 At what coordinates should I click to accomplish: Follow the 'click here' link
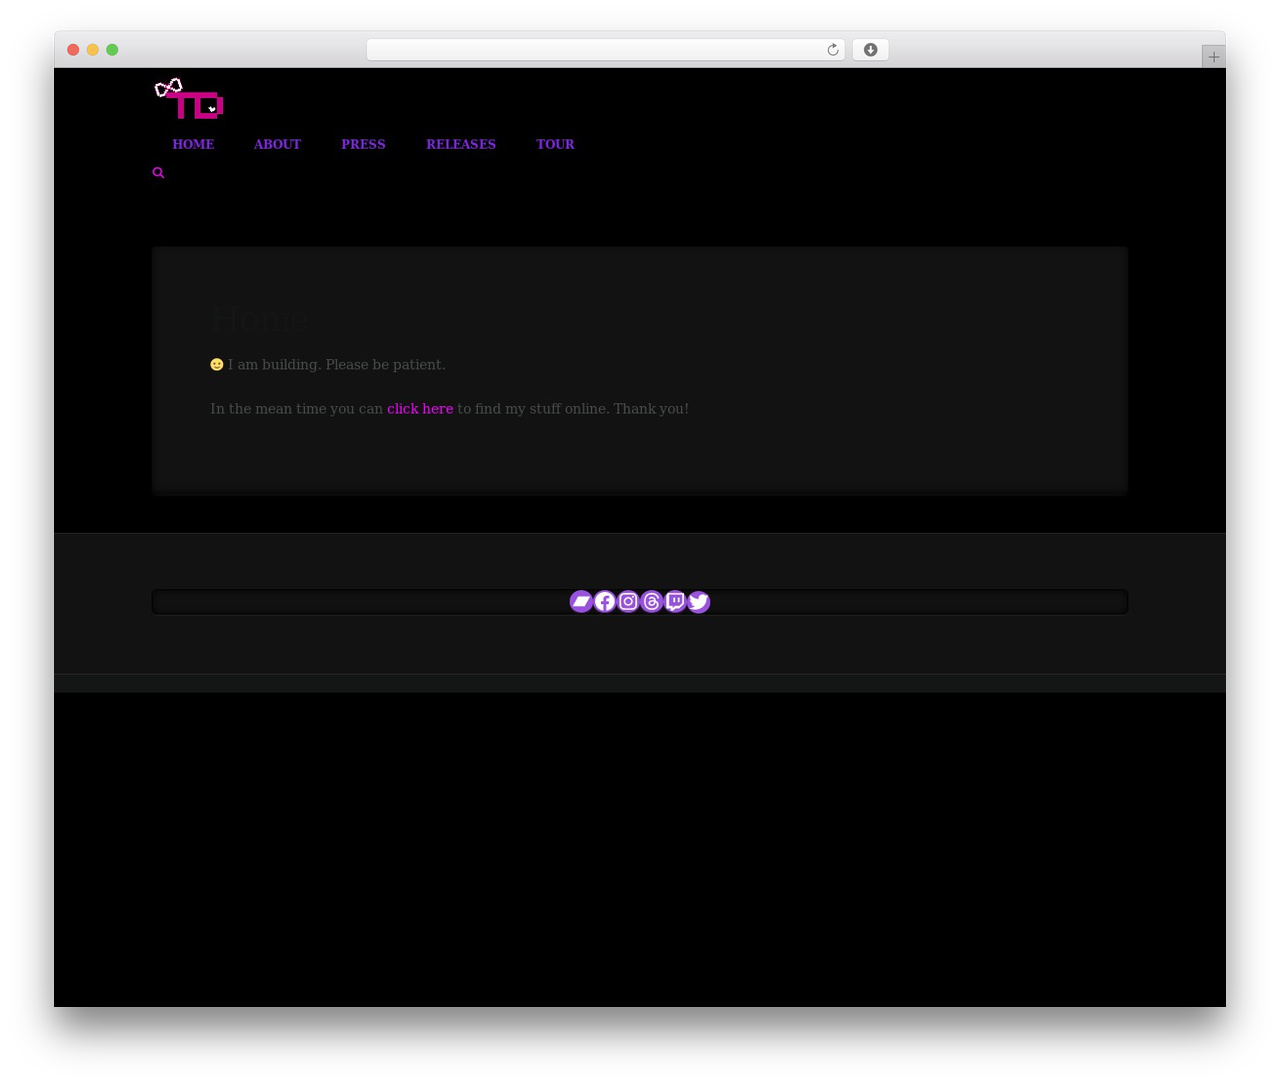[420, 409]
